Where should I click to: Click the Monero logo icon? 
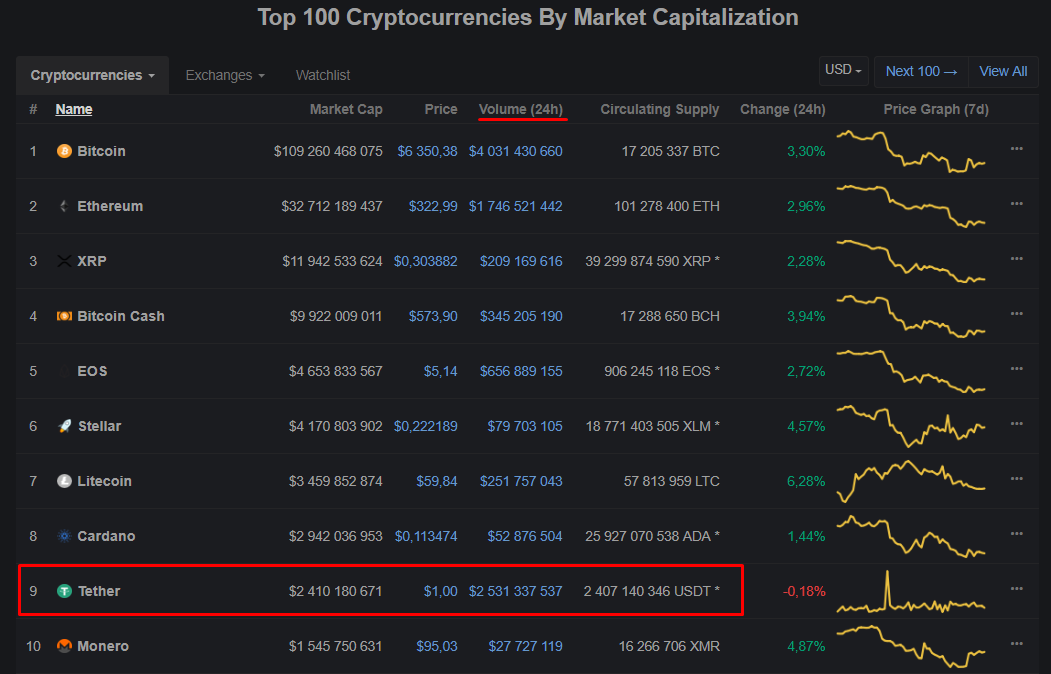pos(64,646)
